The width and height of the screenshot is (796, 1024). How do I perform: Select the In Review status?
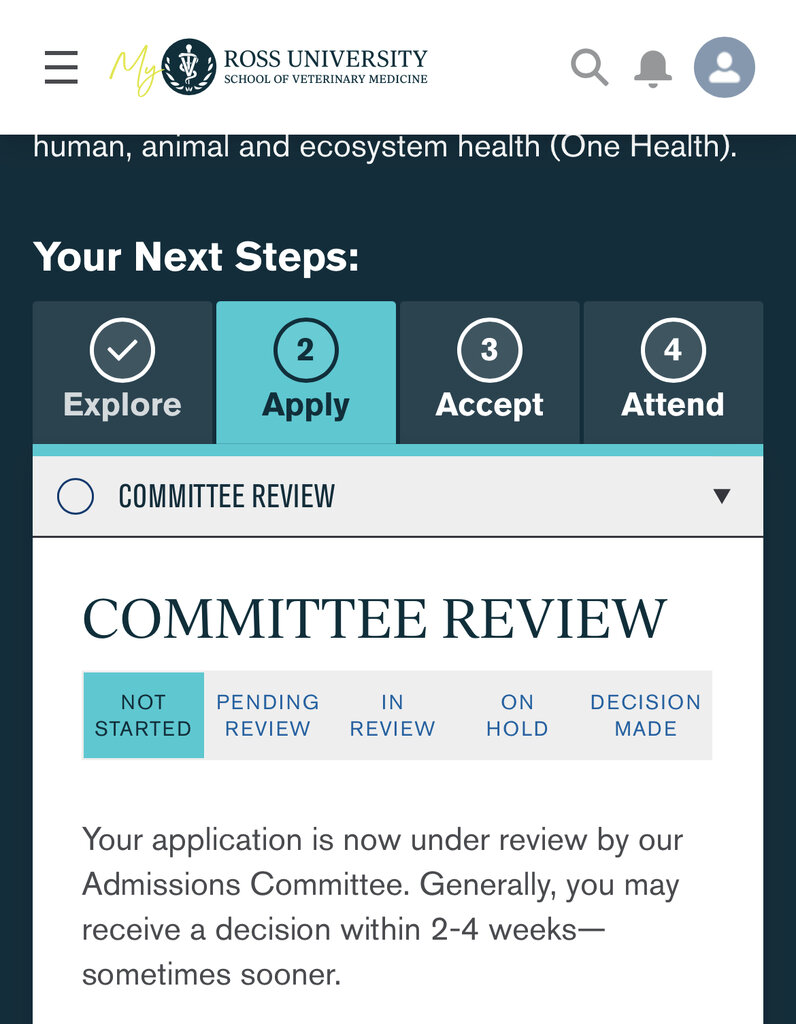pyautogui.click(x=392, y=715)
